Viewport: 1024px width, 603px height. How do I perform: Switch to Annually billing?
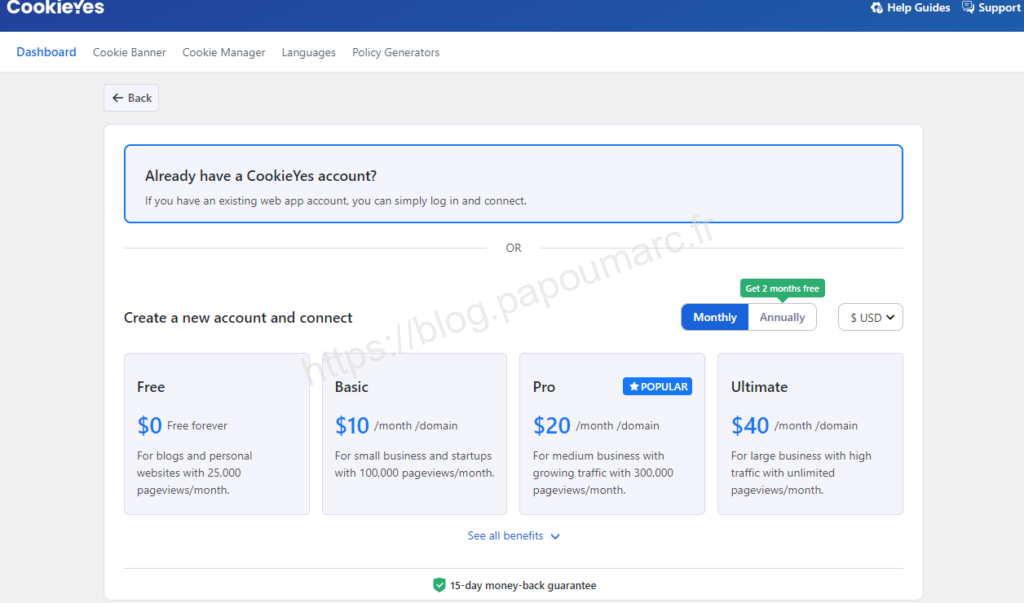[x=782, y=317]
